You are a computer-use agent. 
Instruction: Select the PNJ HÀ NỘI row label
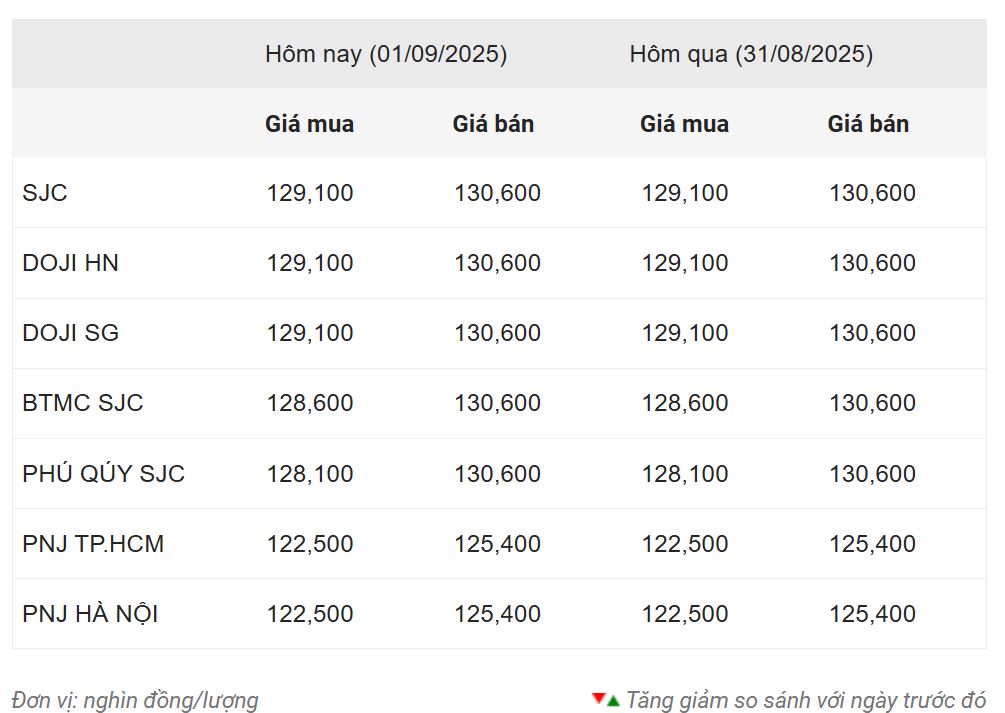pyautogui.click(x=90, y=614)
